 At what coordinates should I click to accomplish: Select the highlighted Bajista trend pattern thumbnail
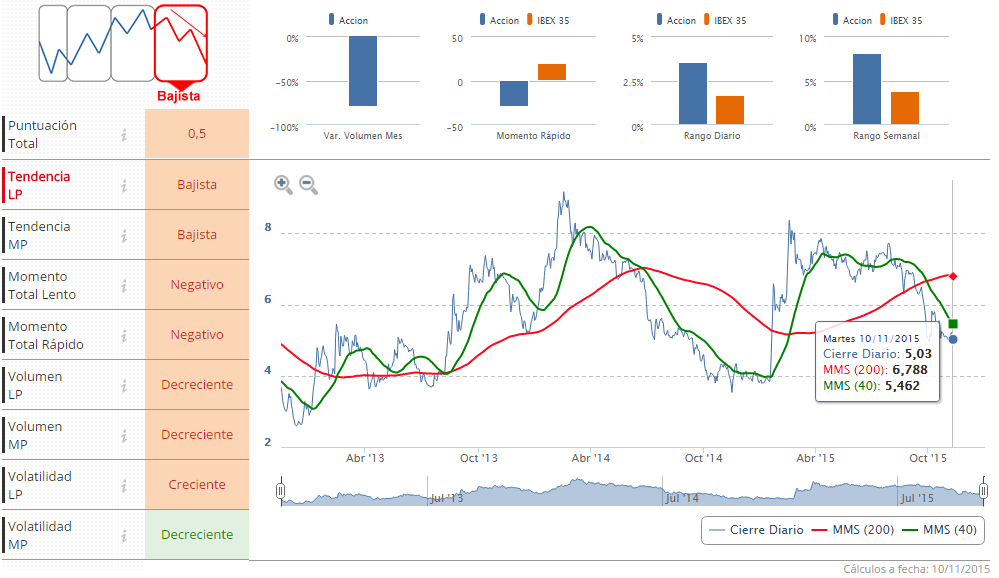(x=181, y=43)
